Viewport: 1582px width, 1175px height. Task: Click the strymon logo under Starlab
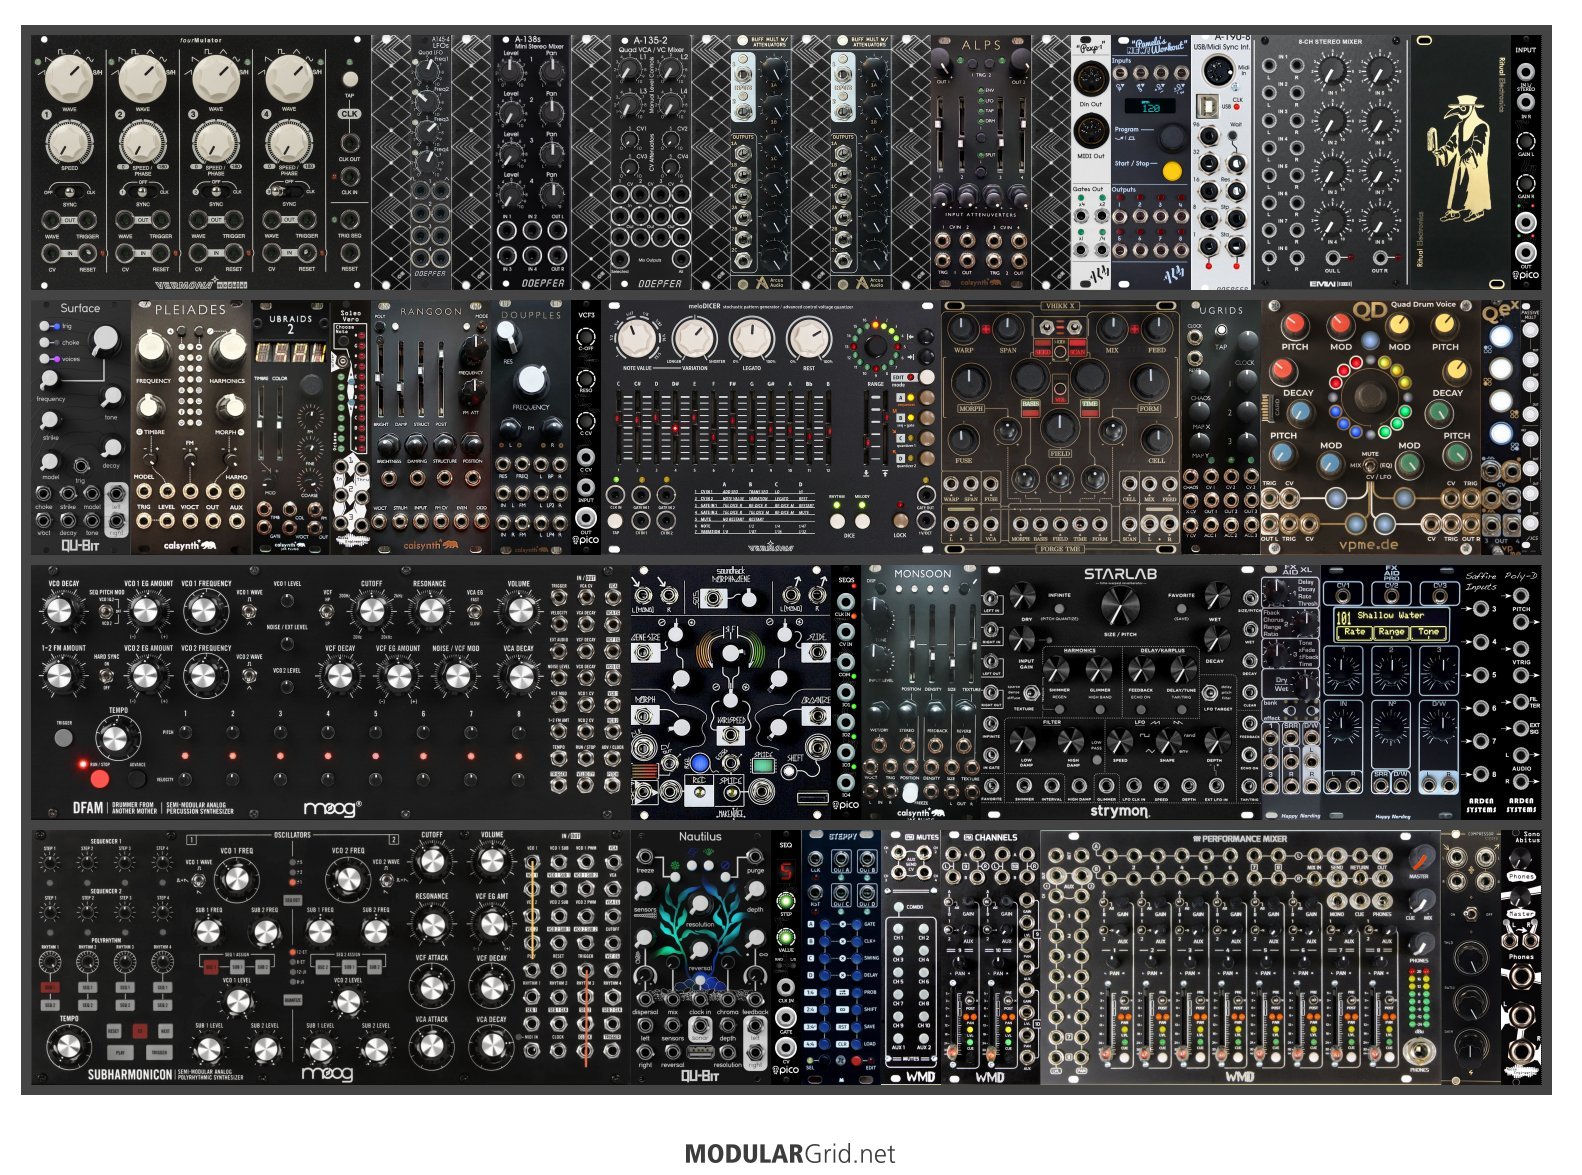coord(1119,811)
